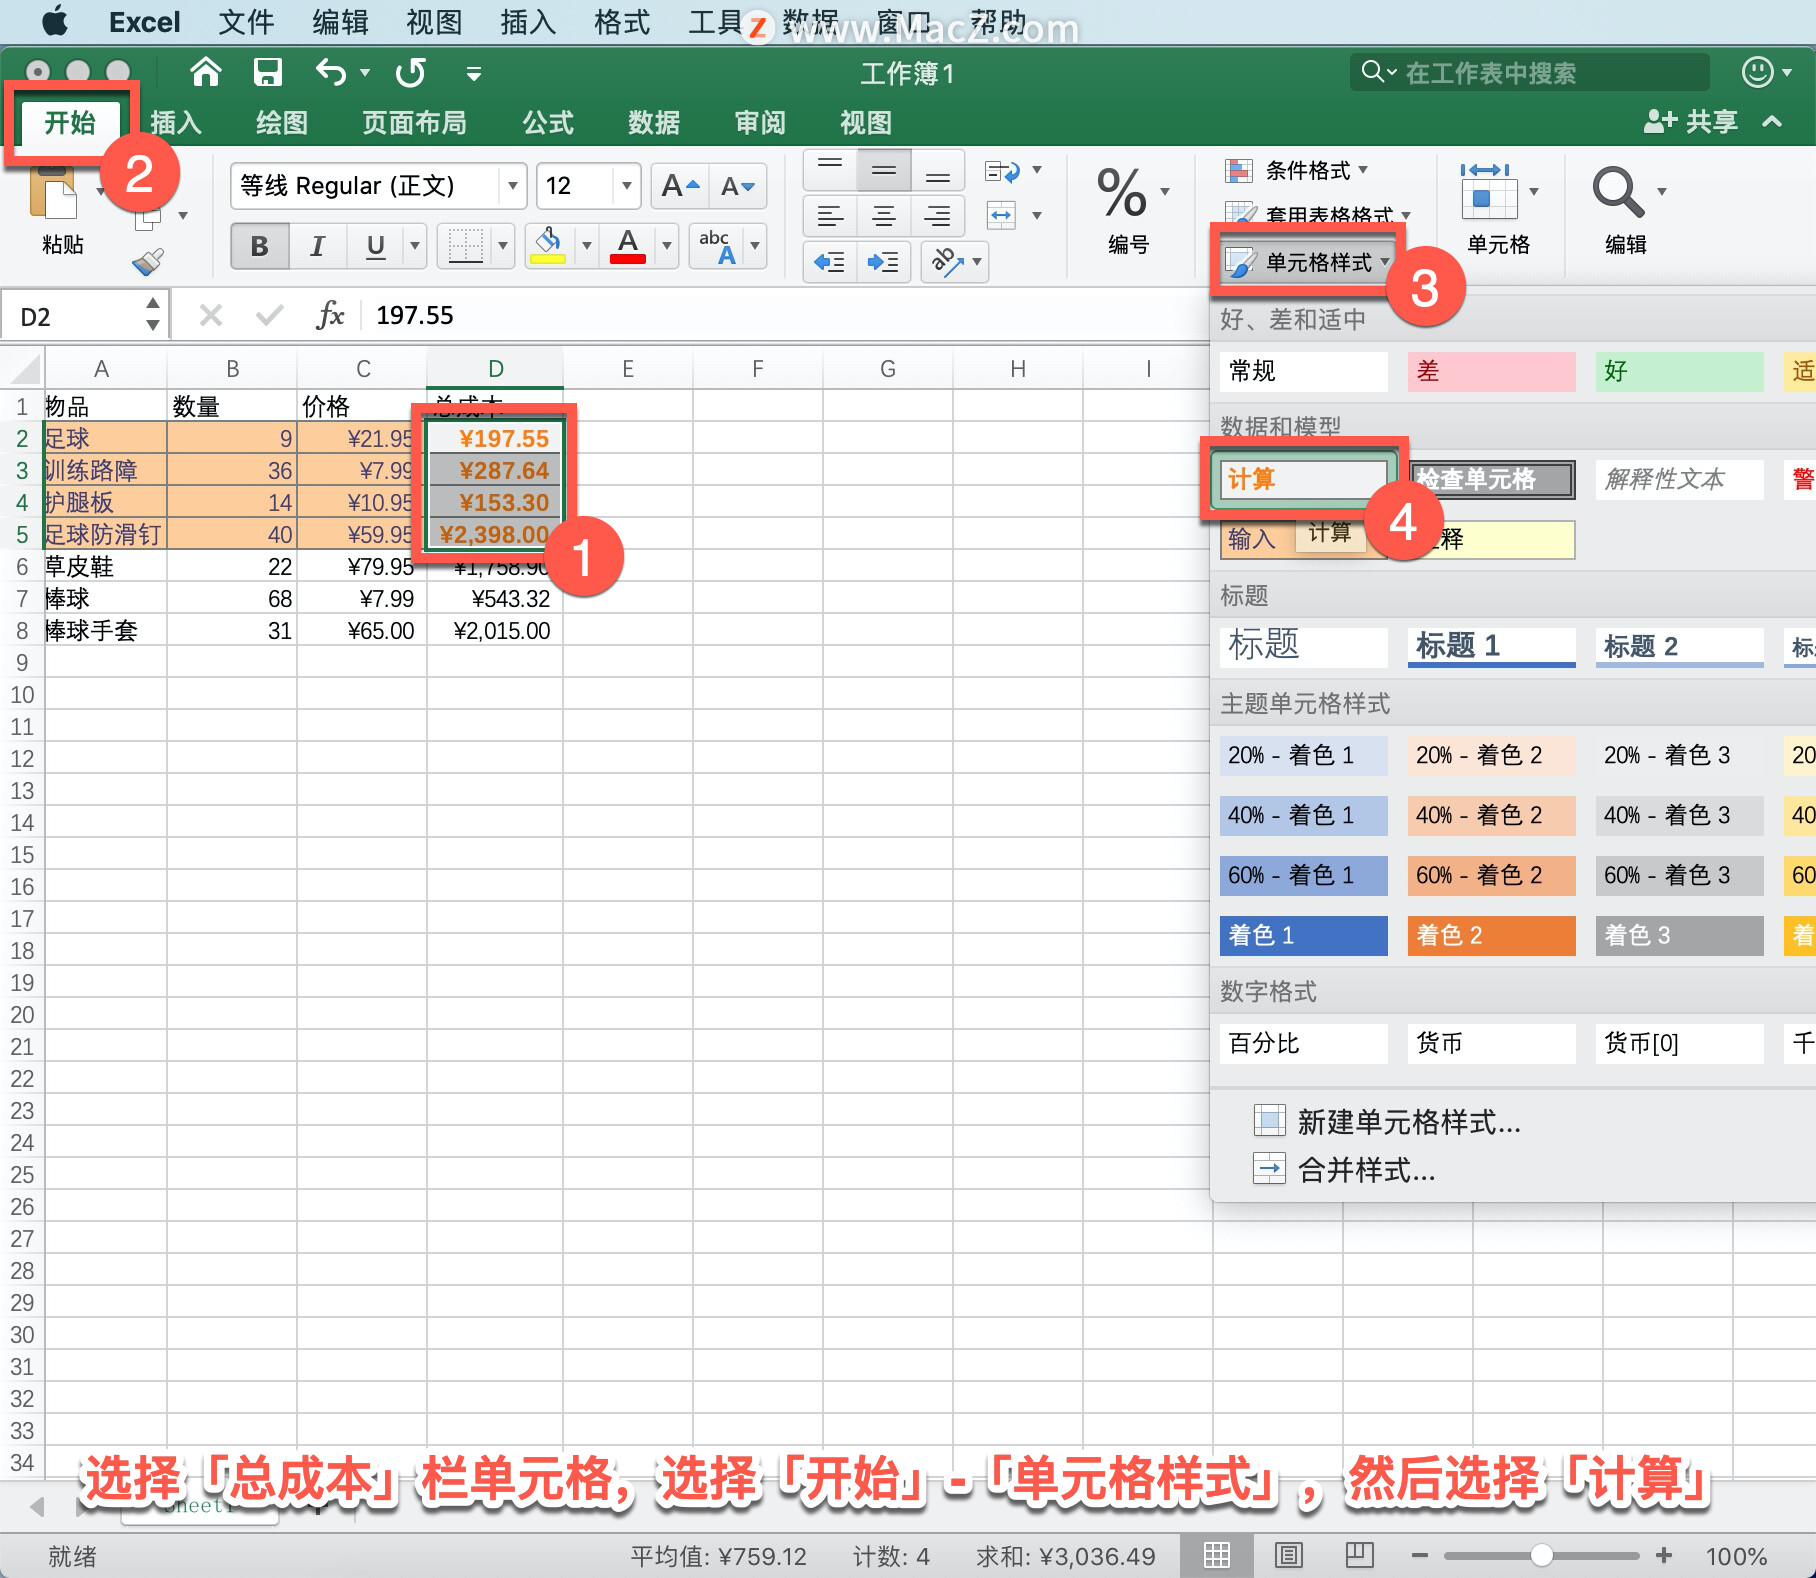Click the Home icon in title bar
Image resolution: width=1816 pixels, height=1578 pixels.
click(x=206, y=72)
